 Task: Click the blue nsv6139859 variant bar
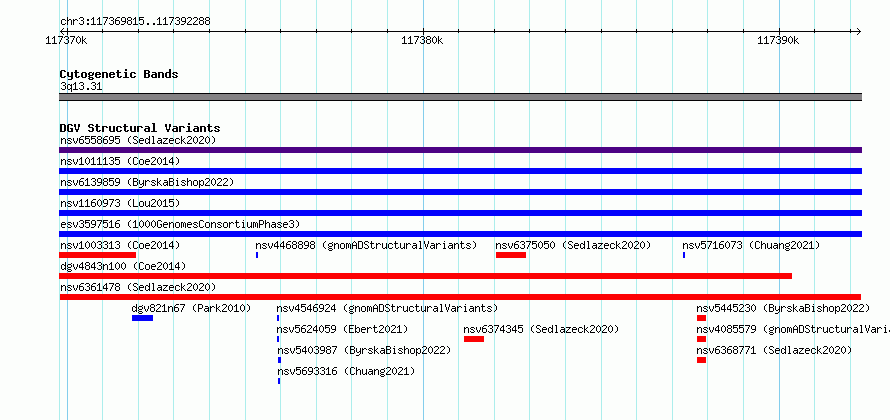coord(460,192)
